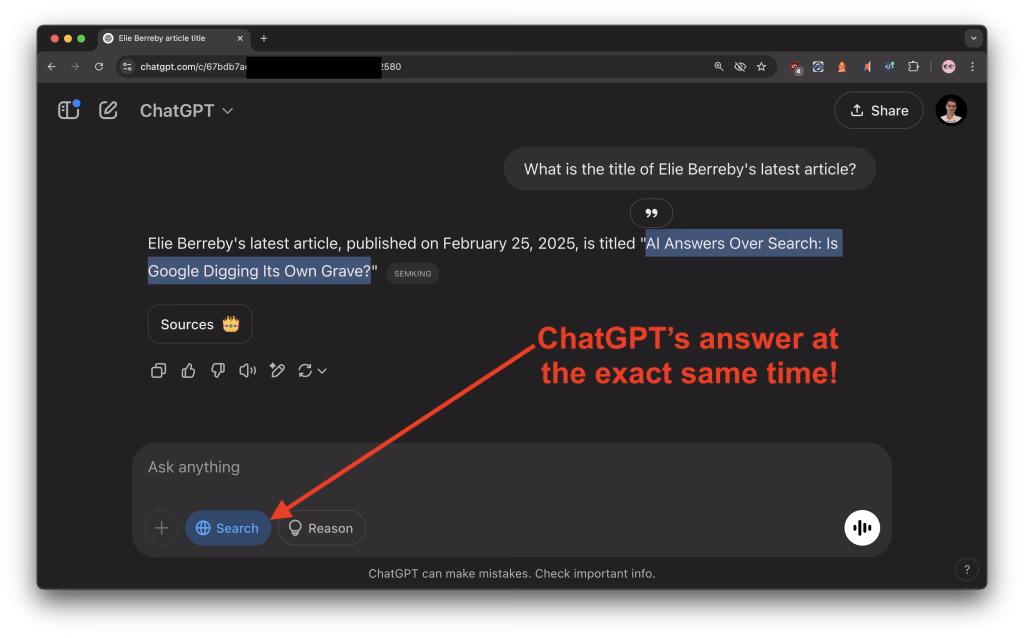Click the voice mode waveform button
Screen dimensions: 1024x638
pos(861,528)
